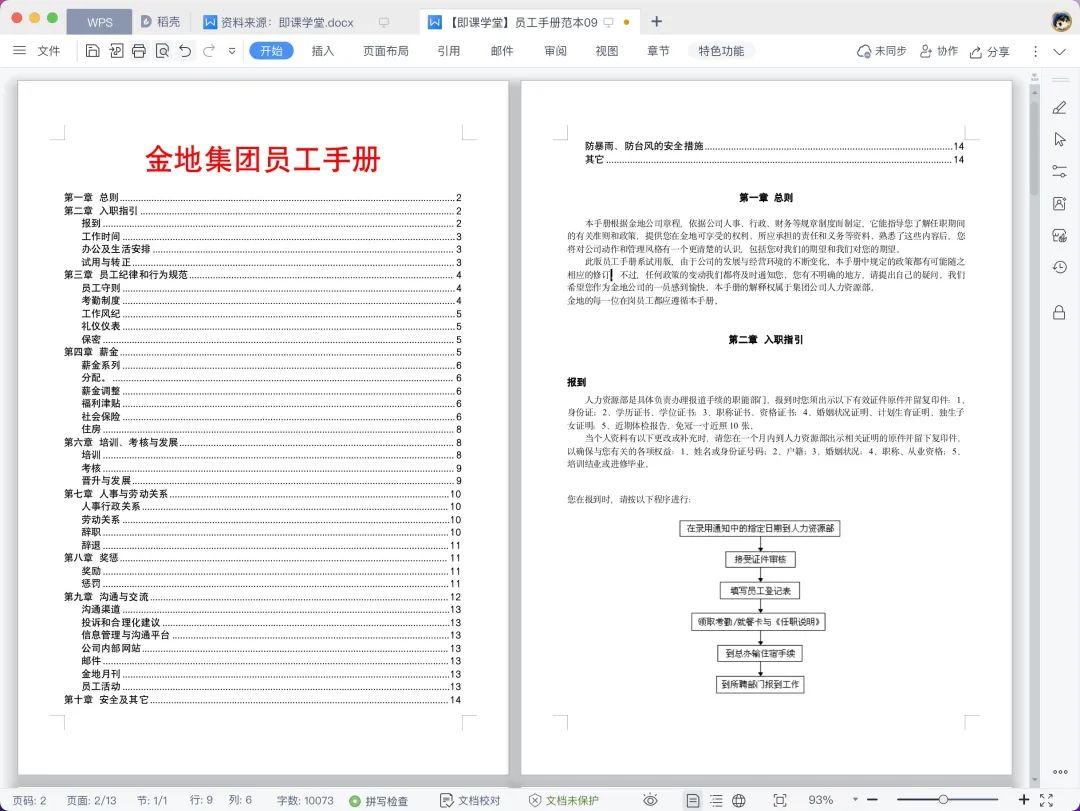Select the arrow selection sidebar tool

tap(1059, 139)
